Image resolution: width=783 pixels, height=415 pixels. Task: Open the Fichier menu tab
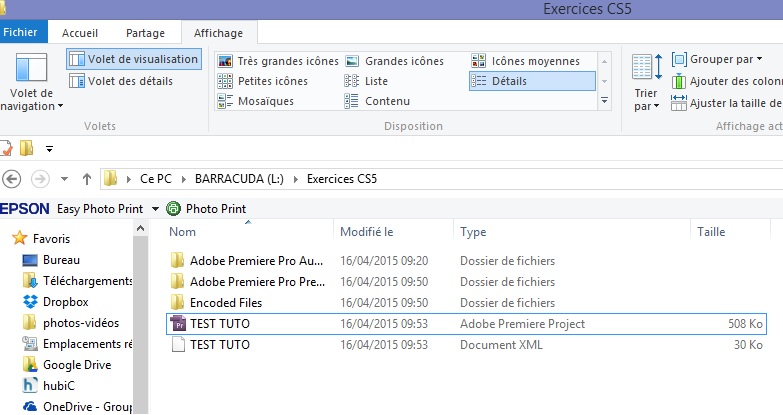(20, 32)
